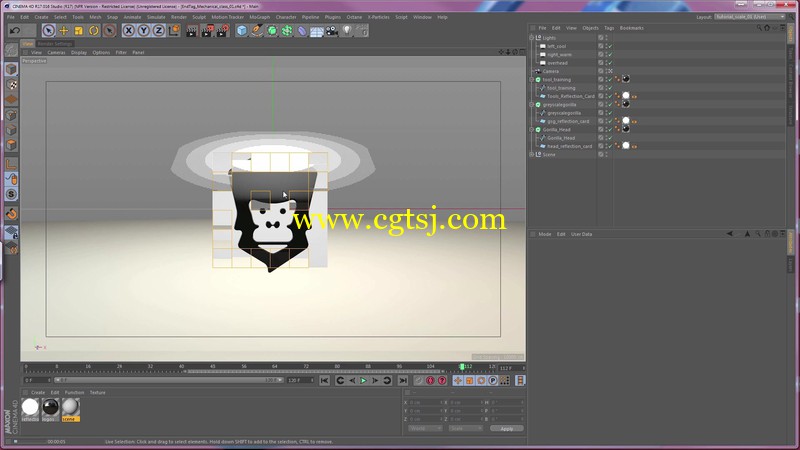The width and height of the screenshot is (800, 450).
Task: Open the World coordinate dropdown
Action: pos(425,429)
